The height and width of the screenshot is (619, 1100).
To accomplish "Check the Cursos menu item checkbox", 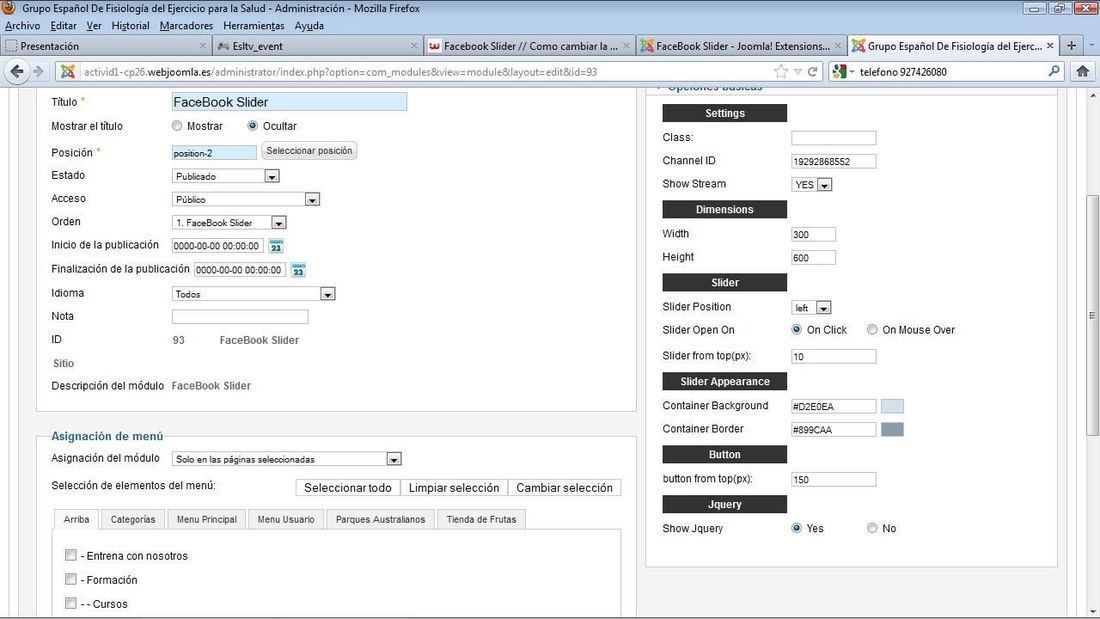I will [71, 603].
